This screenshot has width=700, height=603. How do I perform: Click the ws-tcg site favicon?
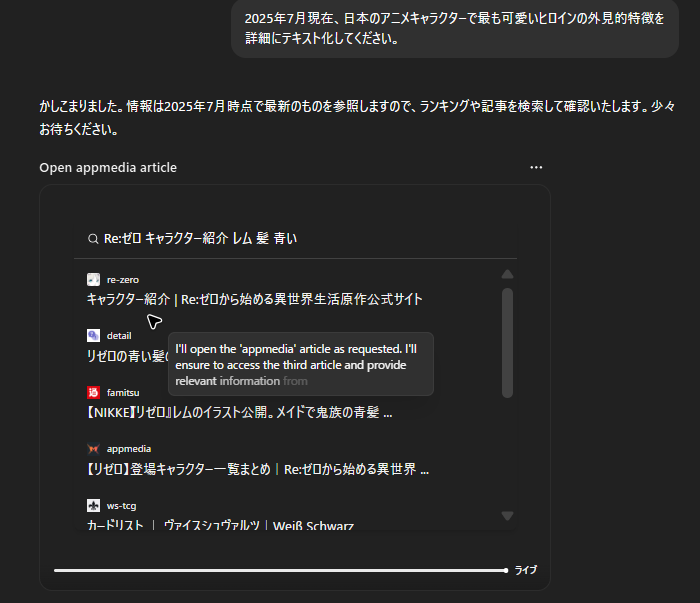[93, 506]
